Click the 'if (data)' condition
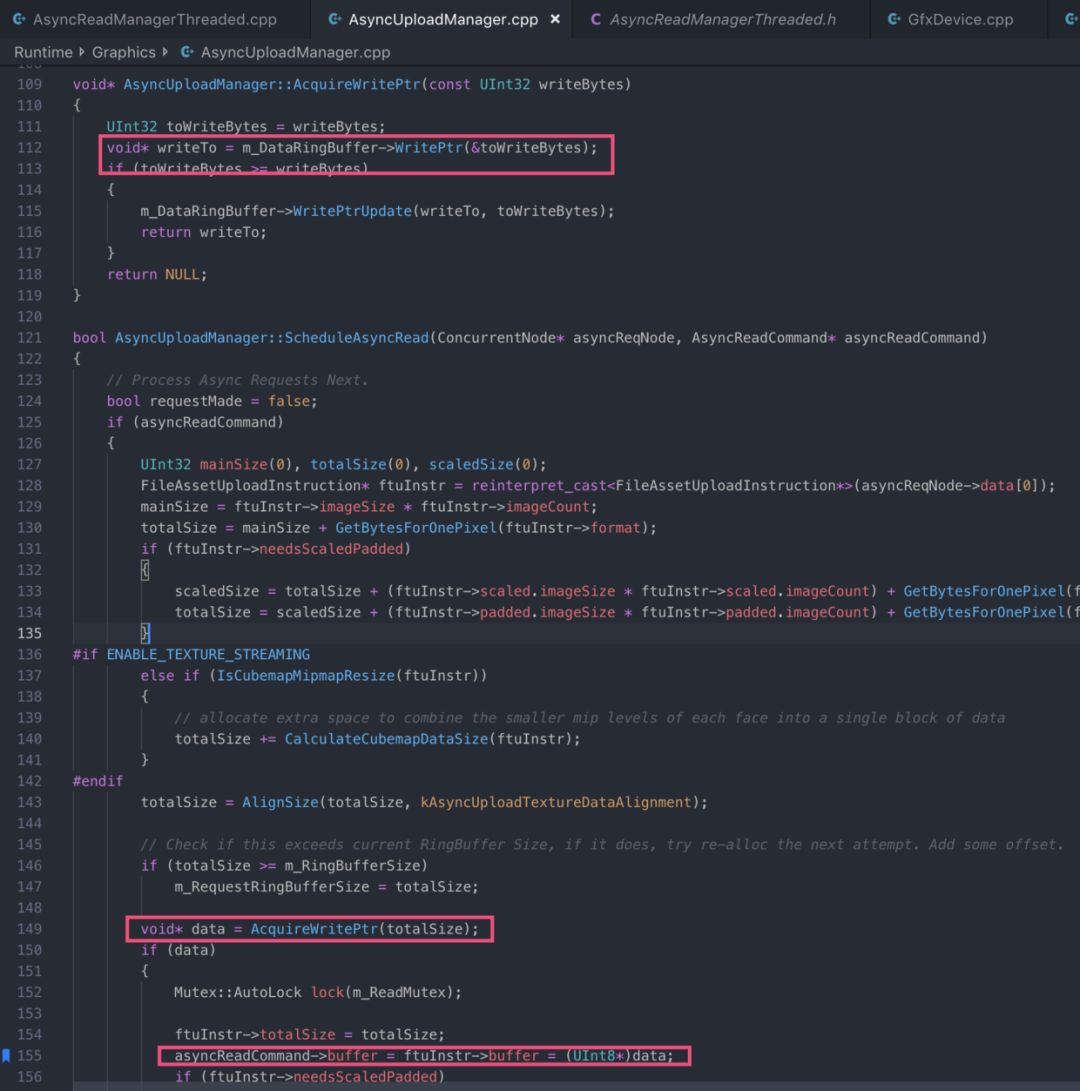This screenshot has height=1091, width=1080. click(178, 950)
